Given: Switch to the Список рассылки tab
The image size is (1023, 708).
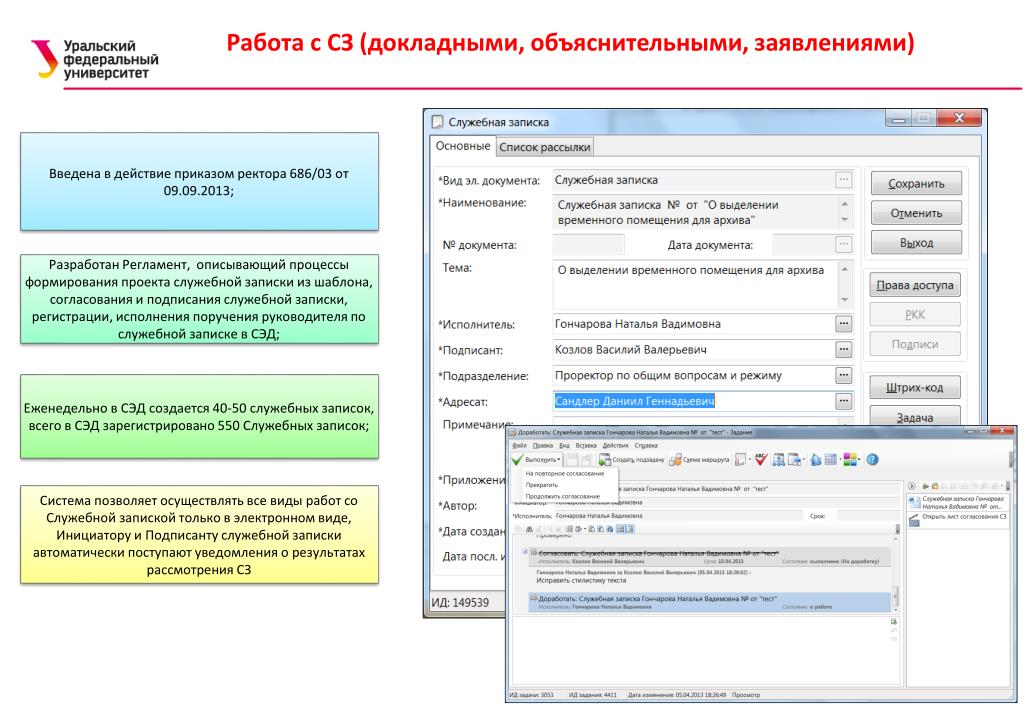Looking at the screenshot, I should (x=545, y=147).
